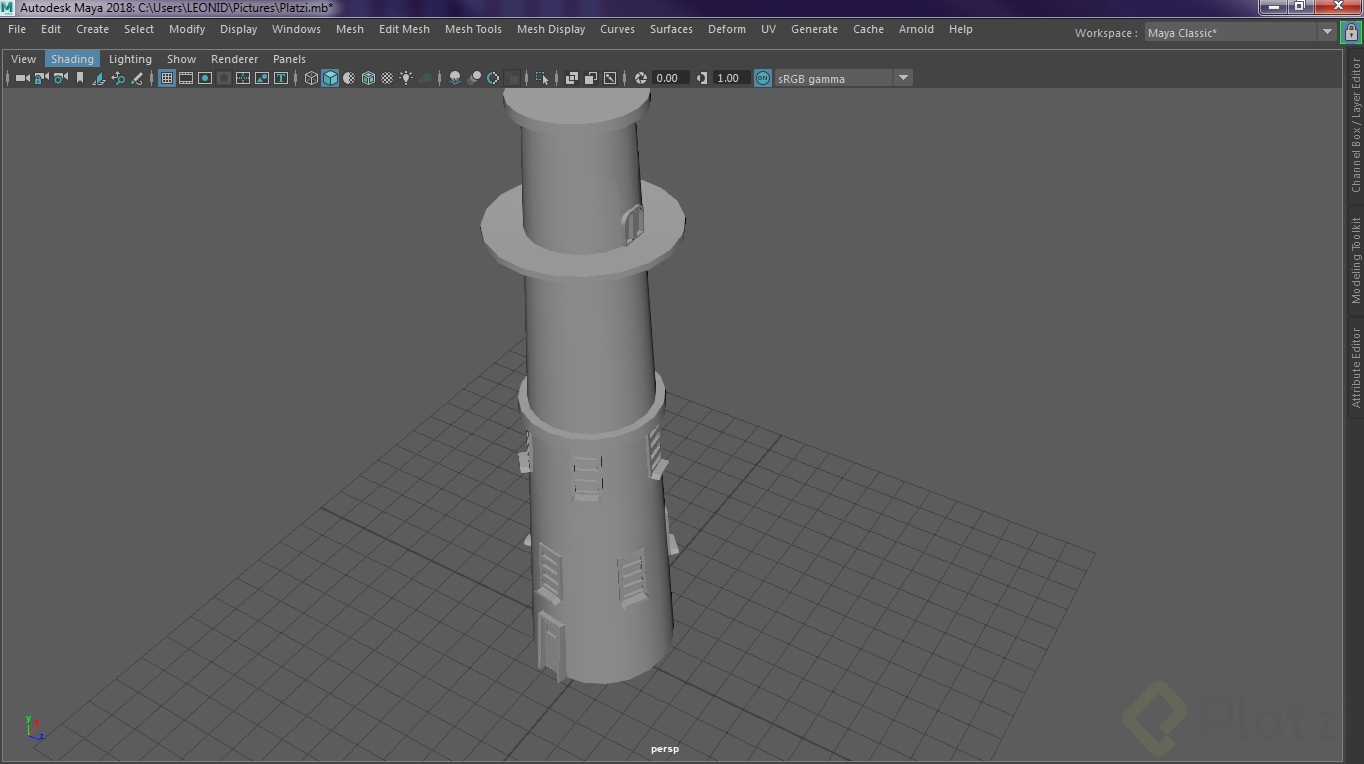Open camera bookmarks from panel toolbar
The height and width of the screenshot is (764, 1364).
80,78
